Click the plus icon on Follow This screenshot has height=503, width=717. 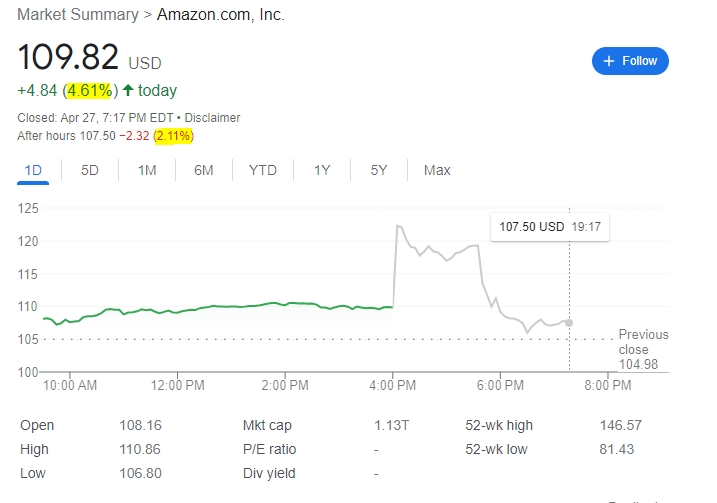[609, 61]
